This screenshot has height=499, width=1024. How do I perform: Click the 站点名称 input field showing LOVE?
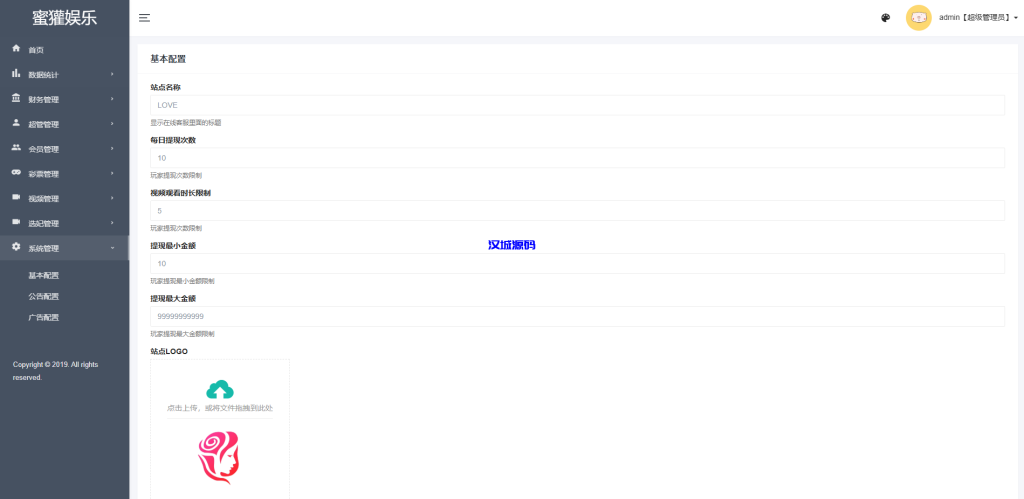(x=577, y=105)
